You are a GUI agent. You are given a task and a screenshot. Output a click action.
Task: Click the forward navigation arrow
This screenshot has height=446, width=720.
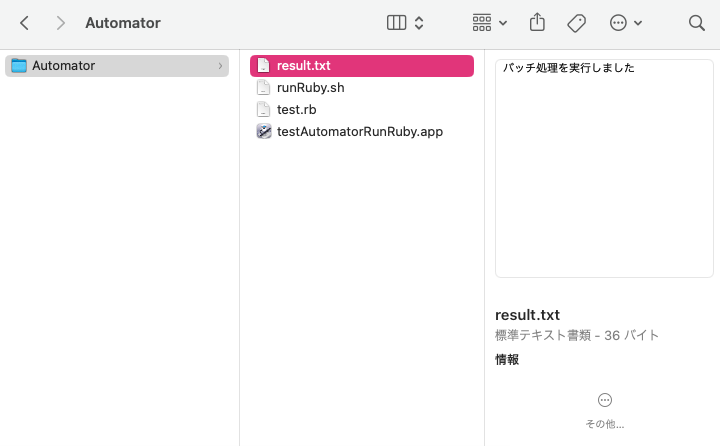[x=61, y=23]
